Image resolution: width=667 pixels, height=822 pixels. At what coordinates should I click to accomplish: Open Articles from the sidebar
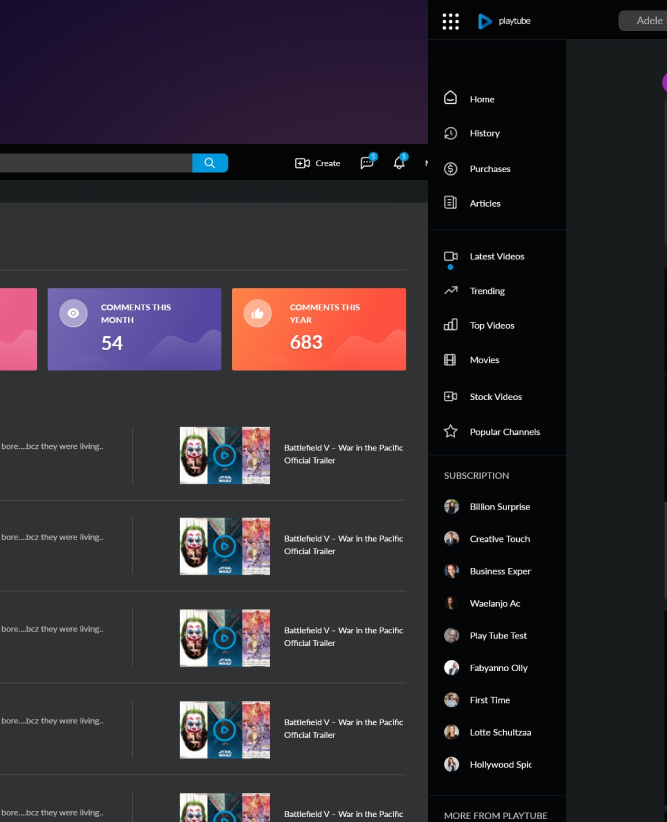pos(485,203)
